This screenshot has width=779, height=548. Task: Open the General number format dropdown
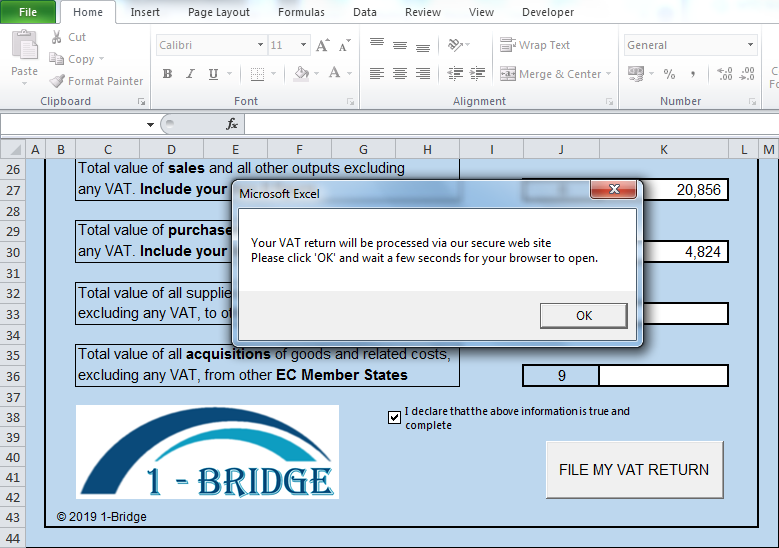click(x=750, y=45)
